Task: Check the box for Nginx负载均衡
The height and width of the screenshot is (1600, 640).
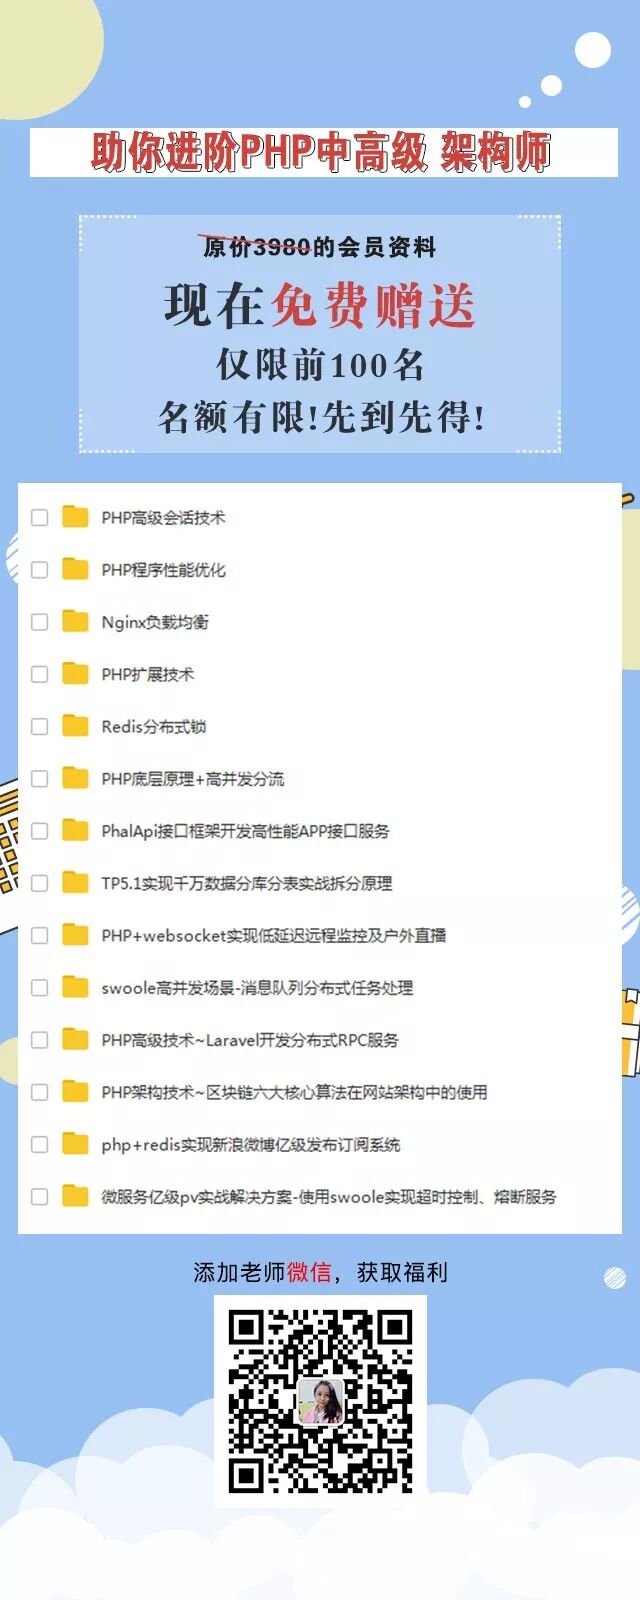Action: click(x=40, y=622)
